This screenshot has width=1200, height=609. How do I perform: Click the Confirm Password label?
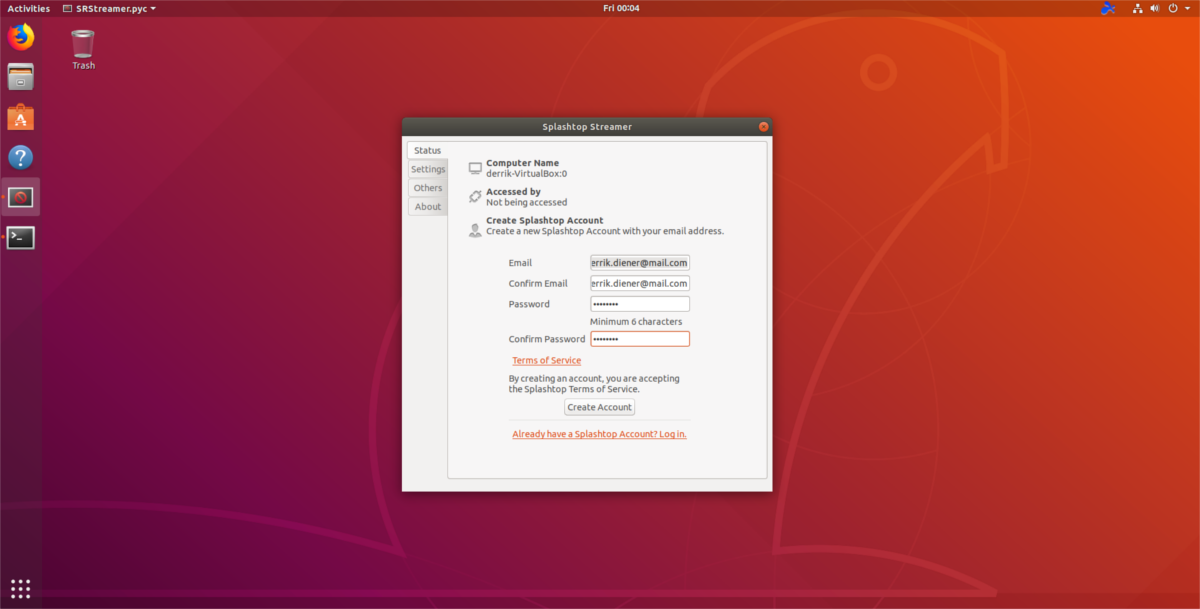547,339
